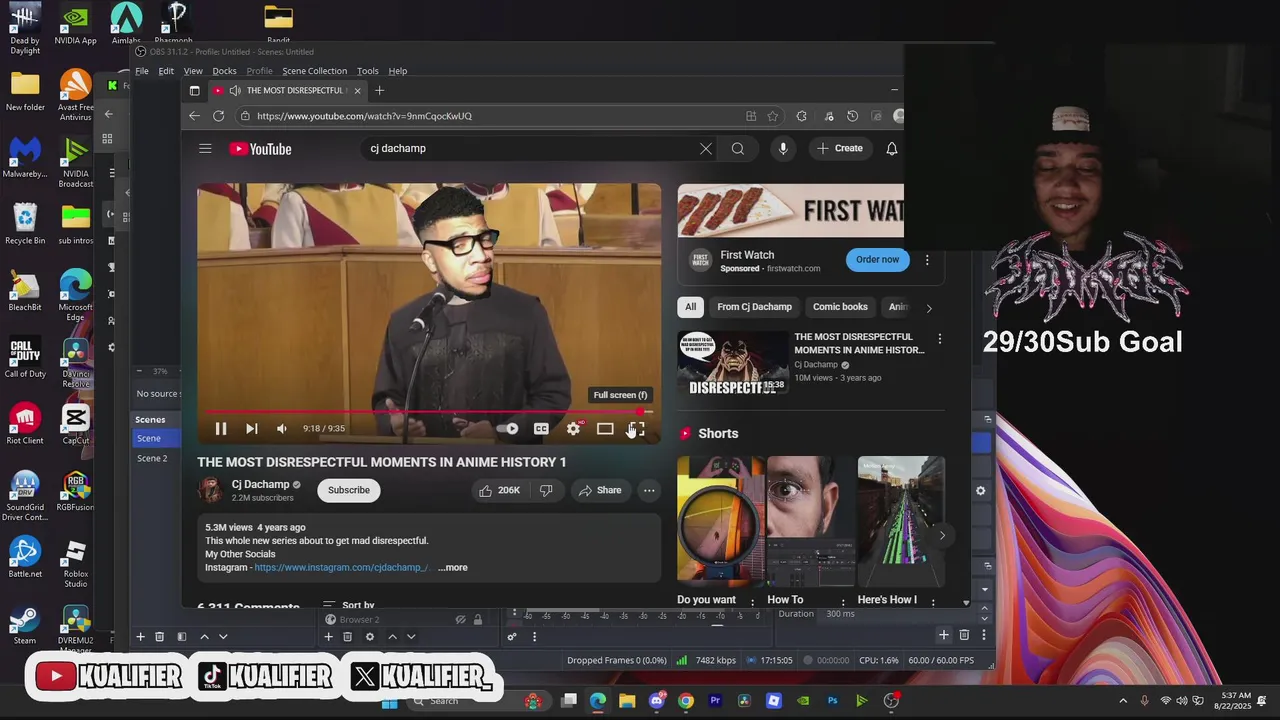Screen dimensions: 1280x720
Task: Like the video with 206K likes
Action: [x=499, y=490]
